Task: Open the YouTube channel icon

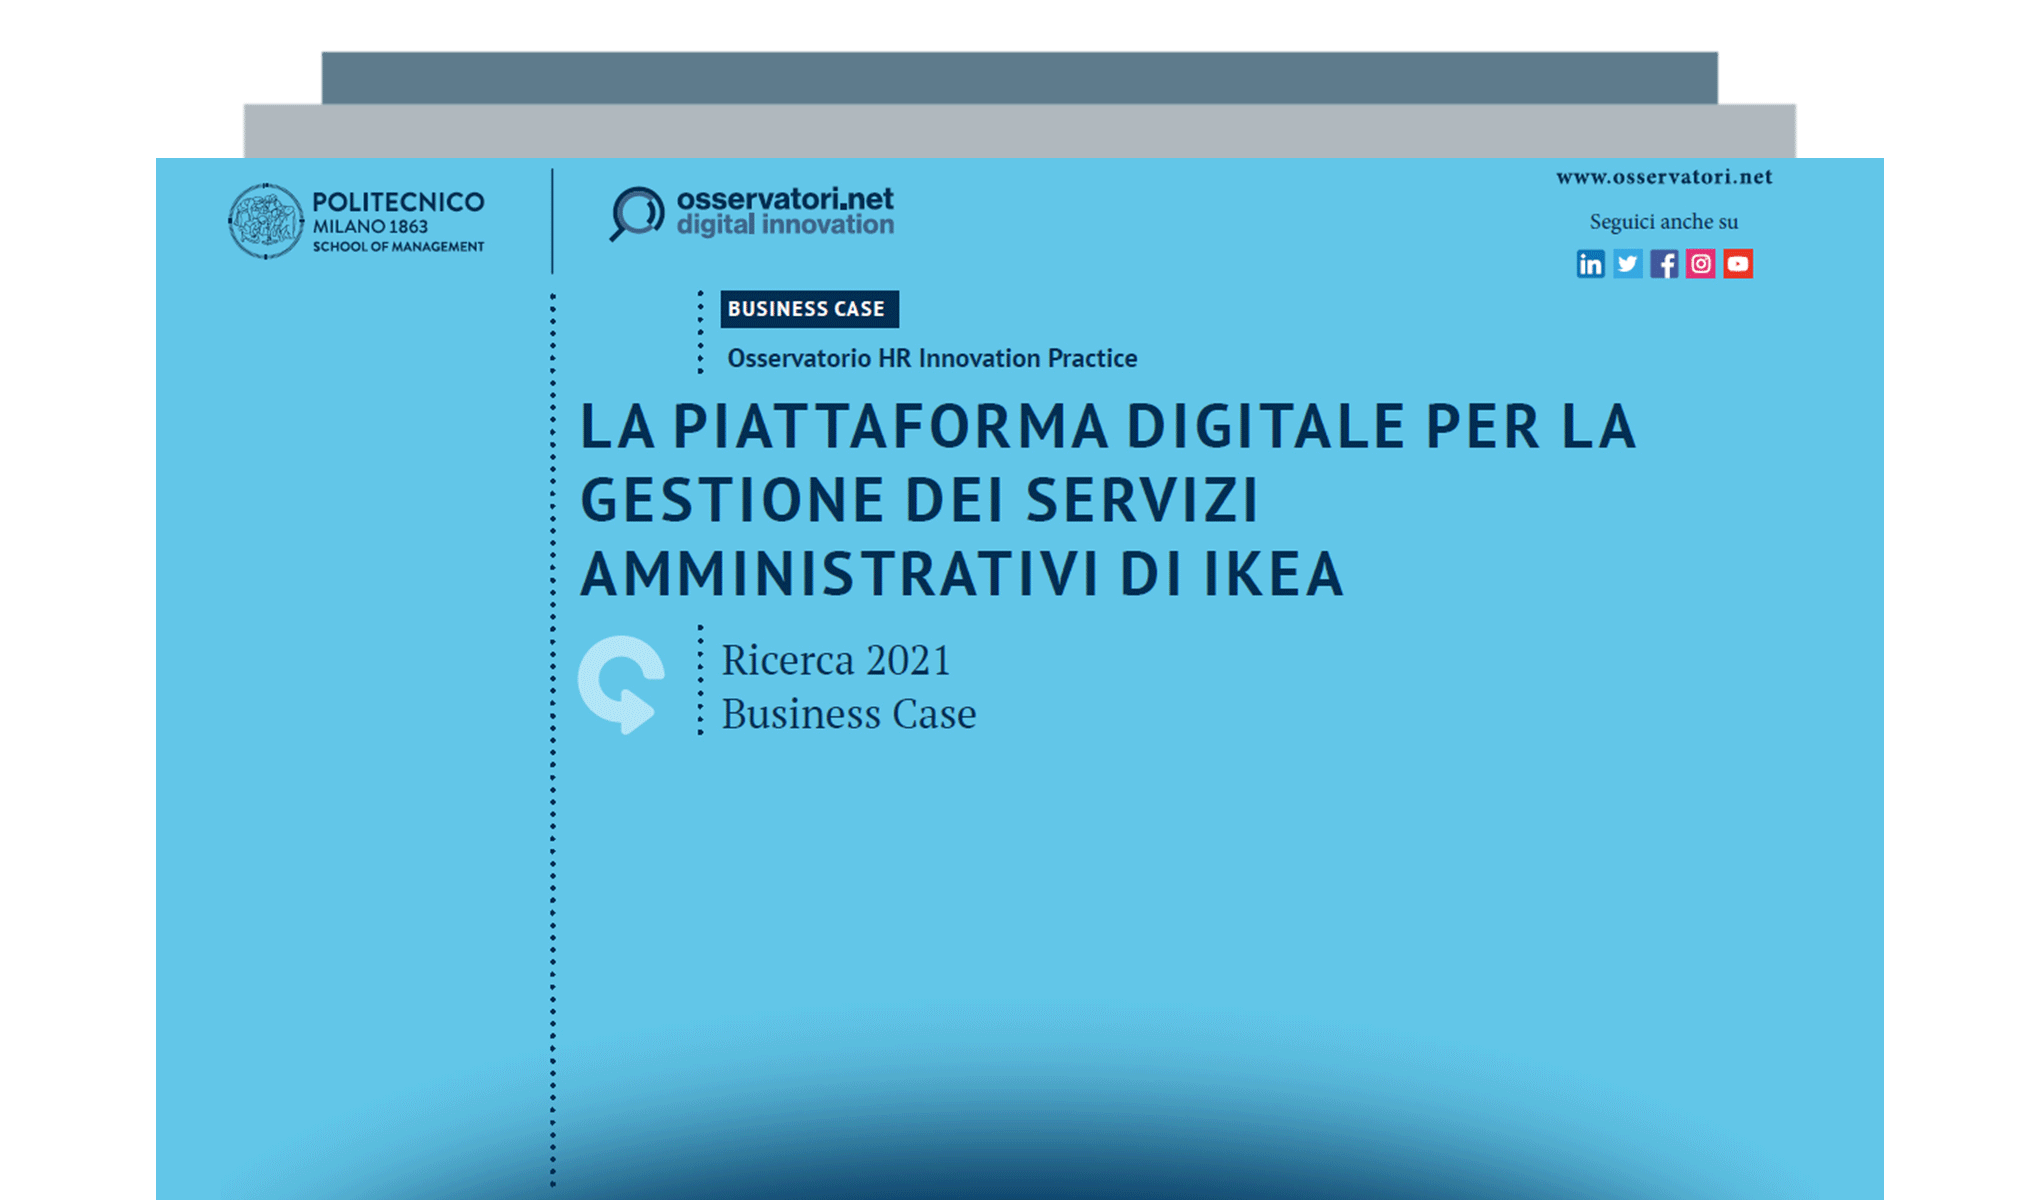Action: (x=1739, y=264)
